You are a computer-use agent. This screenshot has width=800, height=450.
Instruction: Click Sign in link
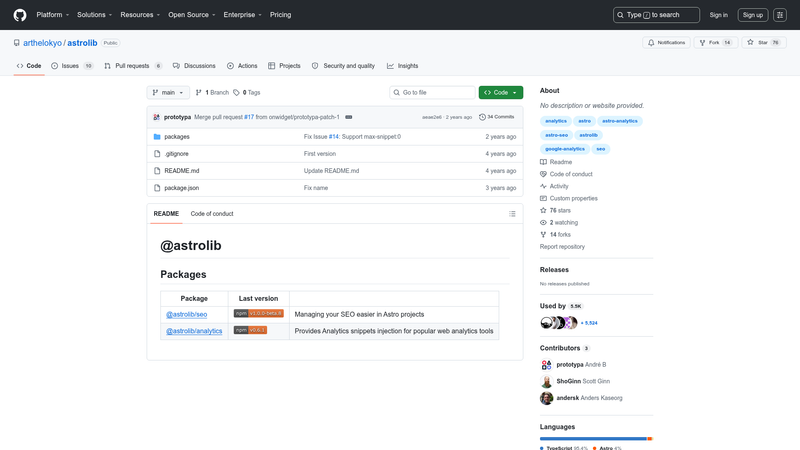(x=718, y=15)
